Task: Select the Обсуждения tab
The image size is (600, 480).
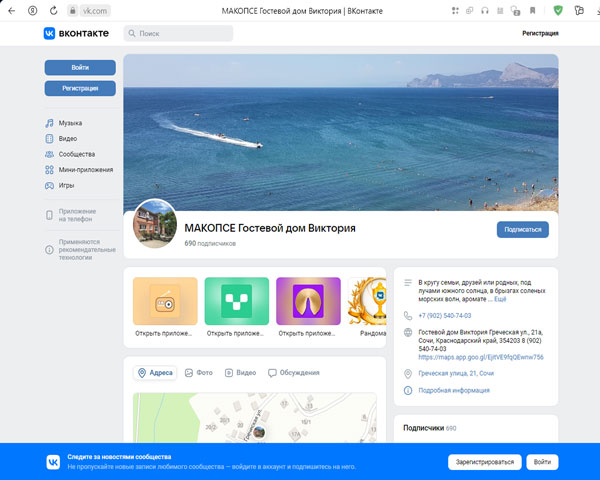Action: [294, 373]
